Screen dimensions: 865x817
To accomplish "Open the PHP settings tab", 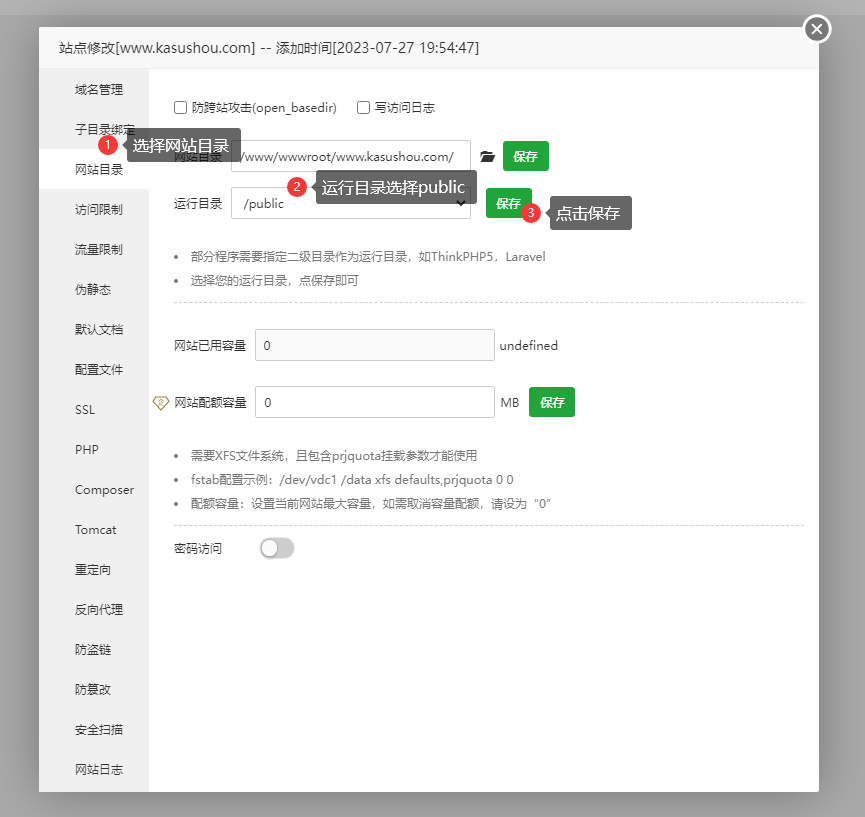I will pos(87,449).
